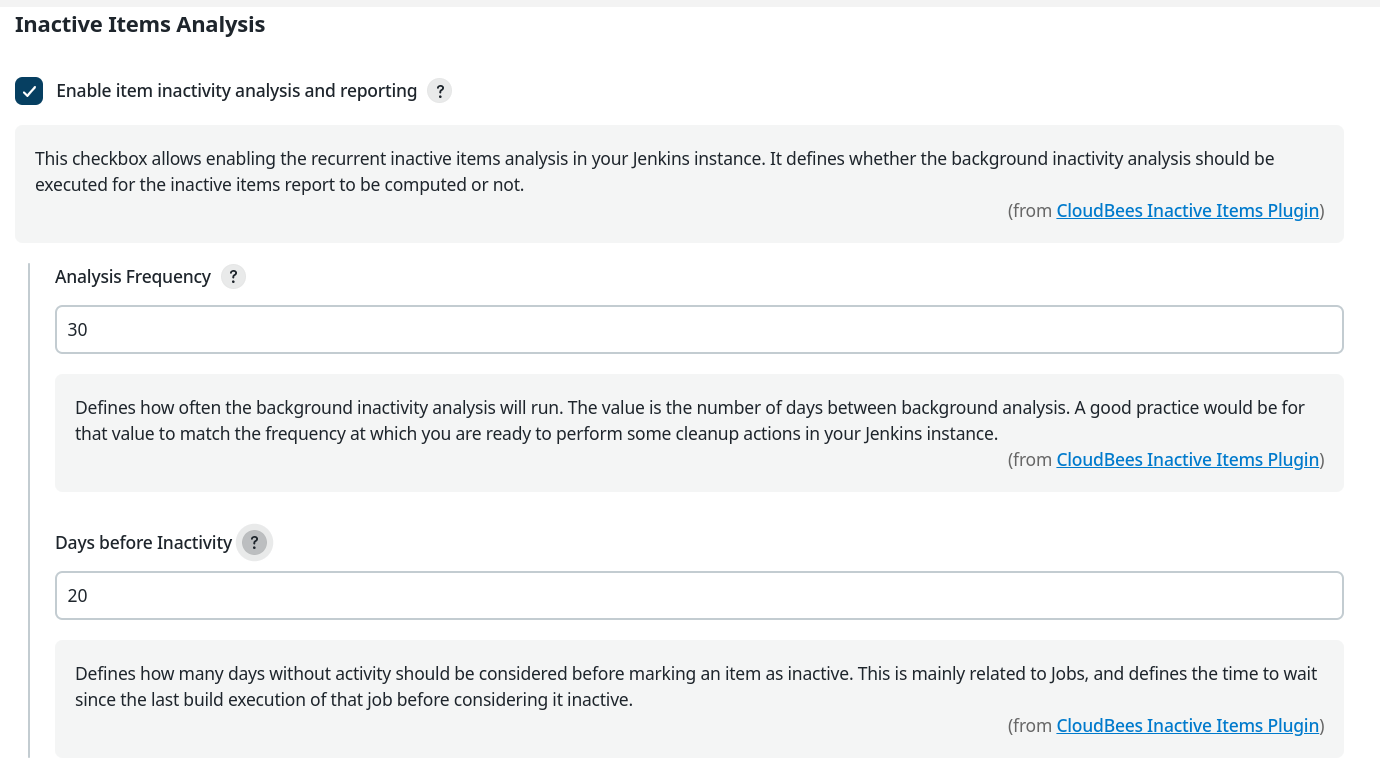Open help icon next to Analysis Frequency
Image resolution: width=1380 pixels, height=781 pixels.
click(233, 277)
